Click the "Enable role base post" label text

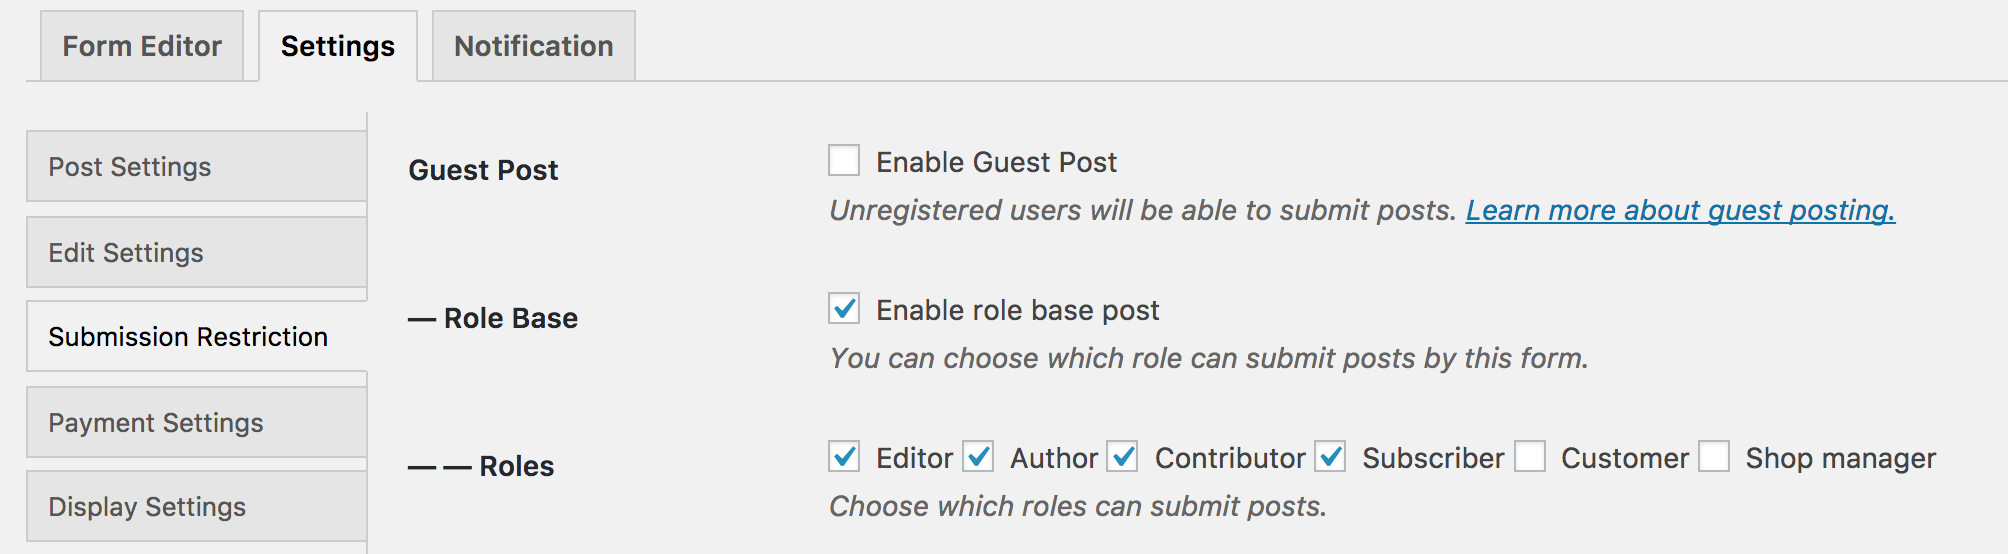click(x=1017, y=310)
